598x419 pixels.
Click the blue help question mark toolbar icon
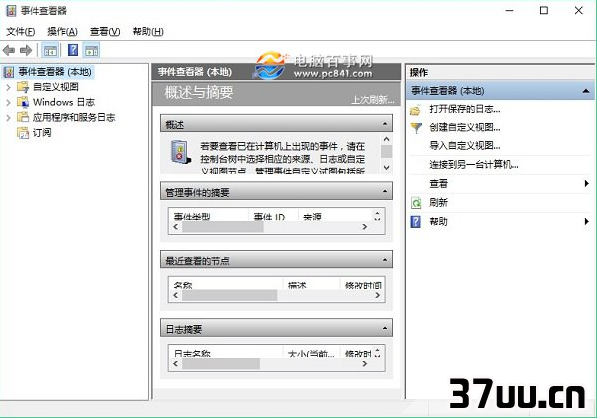point(73,50)
